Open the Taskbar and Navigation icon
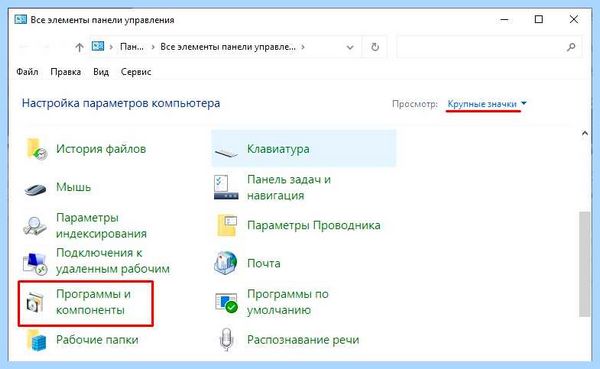 226,188
